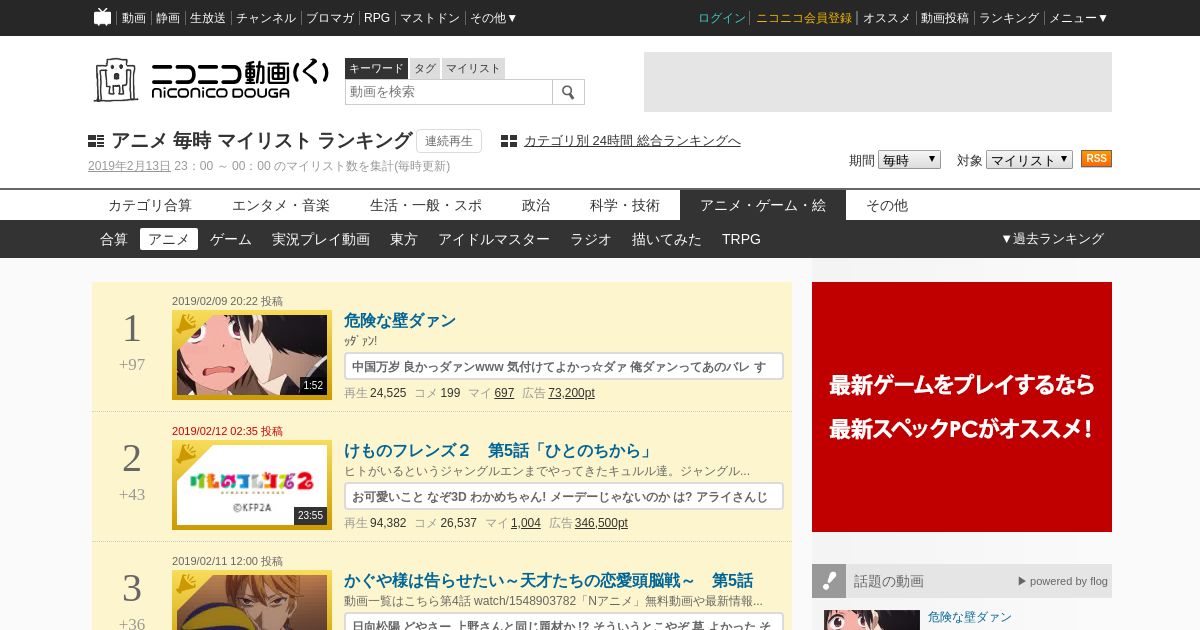Image resolution: width=1200 pixels, height=630 pixels.
Task: Open 生活・一般・スポ tab
Action: 426,205
